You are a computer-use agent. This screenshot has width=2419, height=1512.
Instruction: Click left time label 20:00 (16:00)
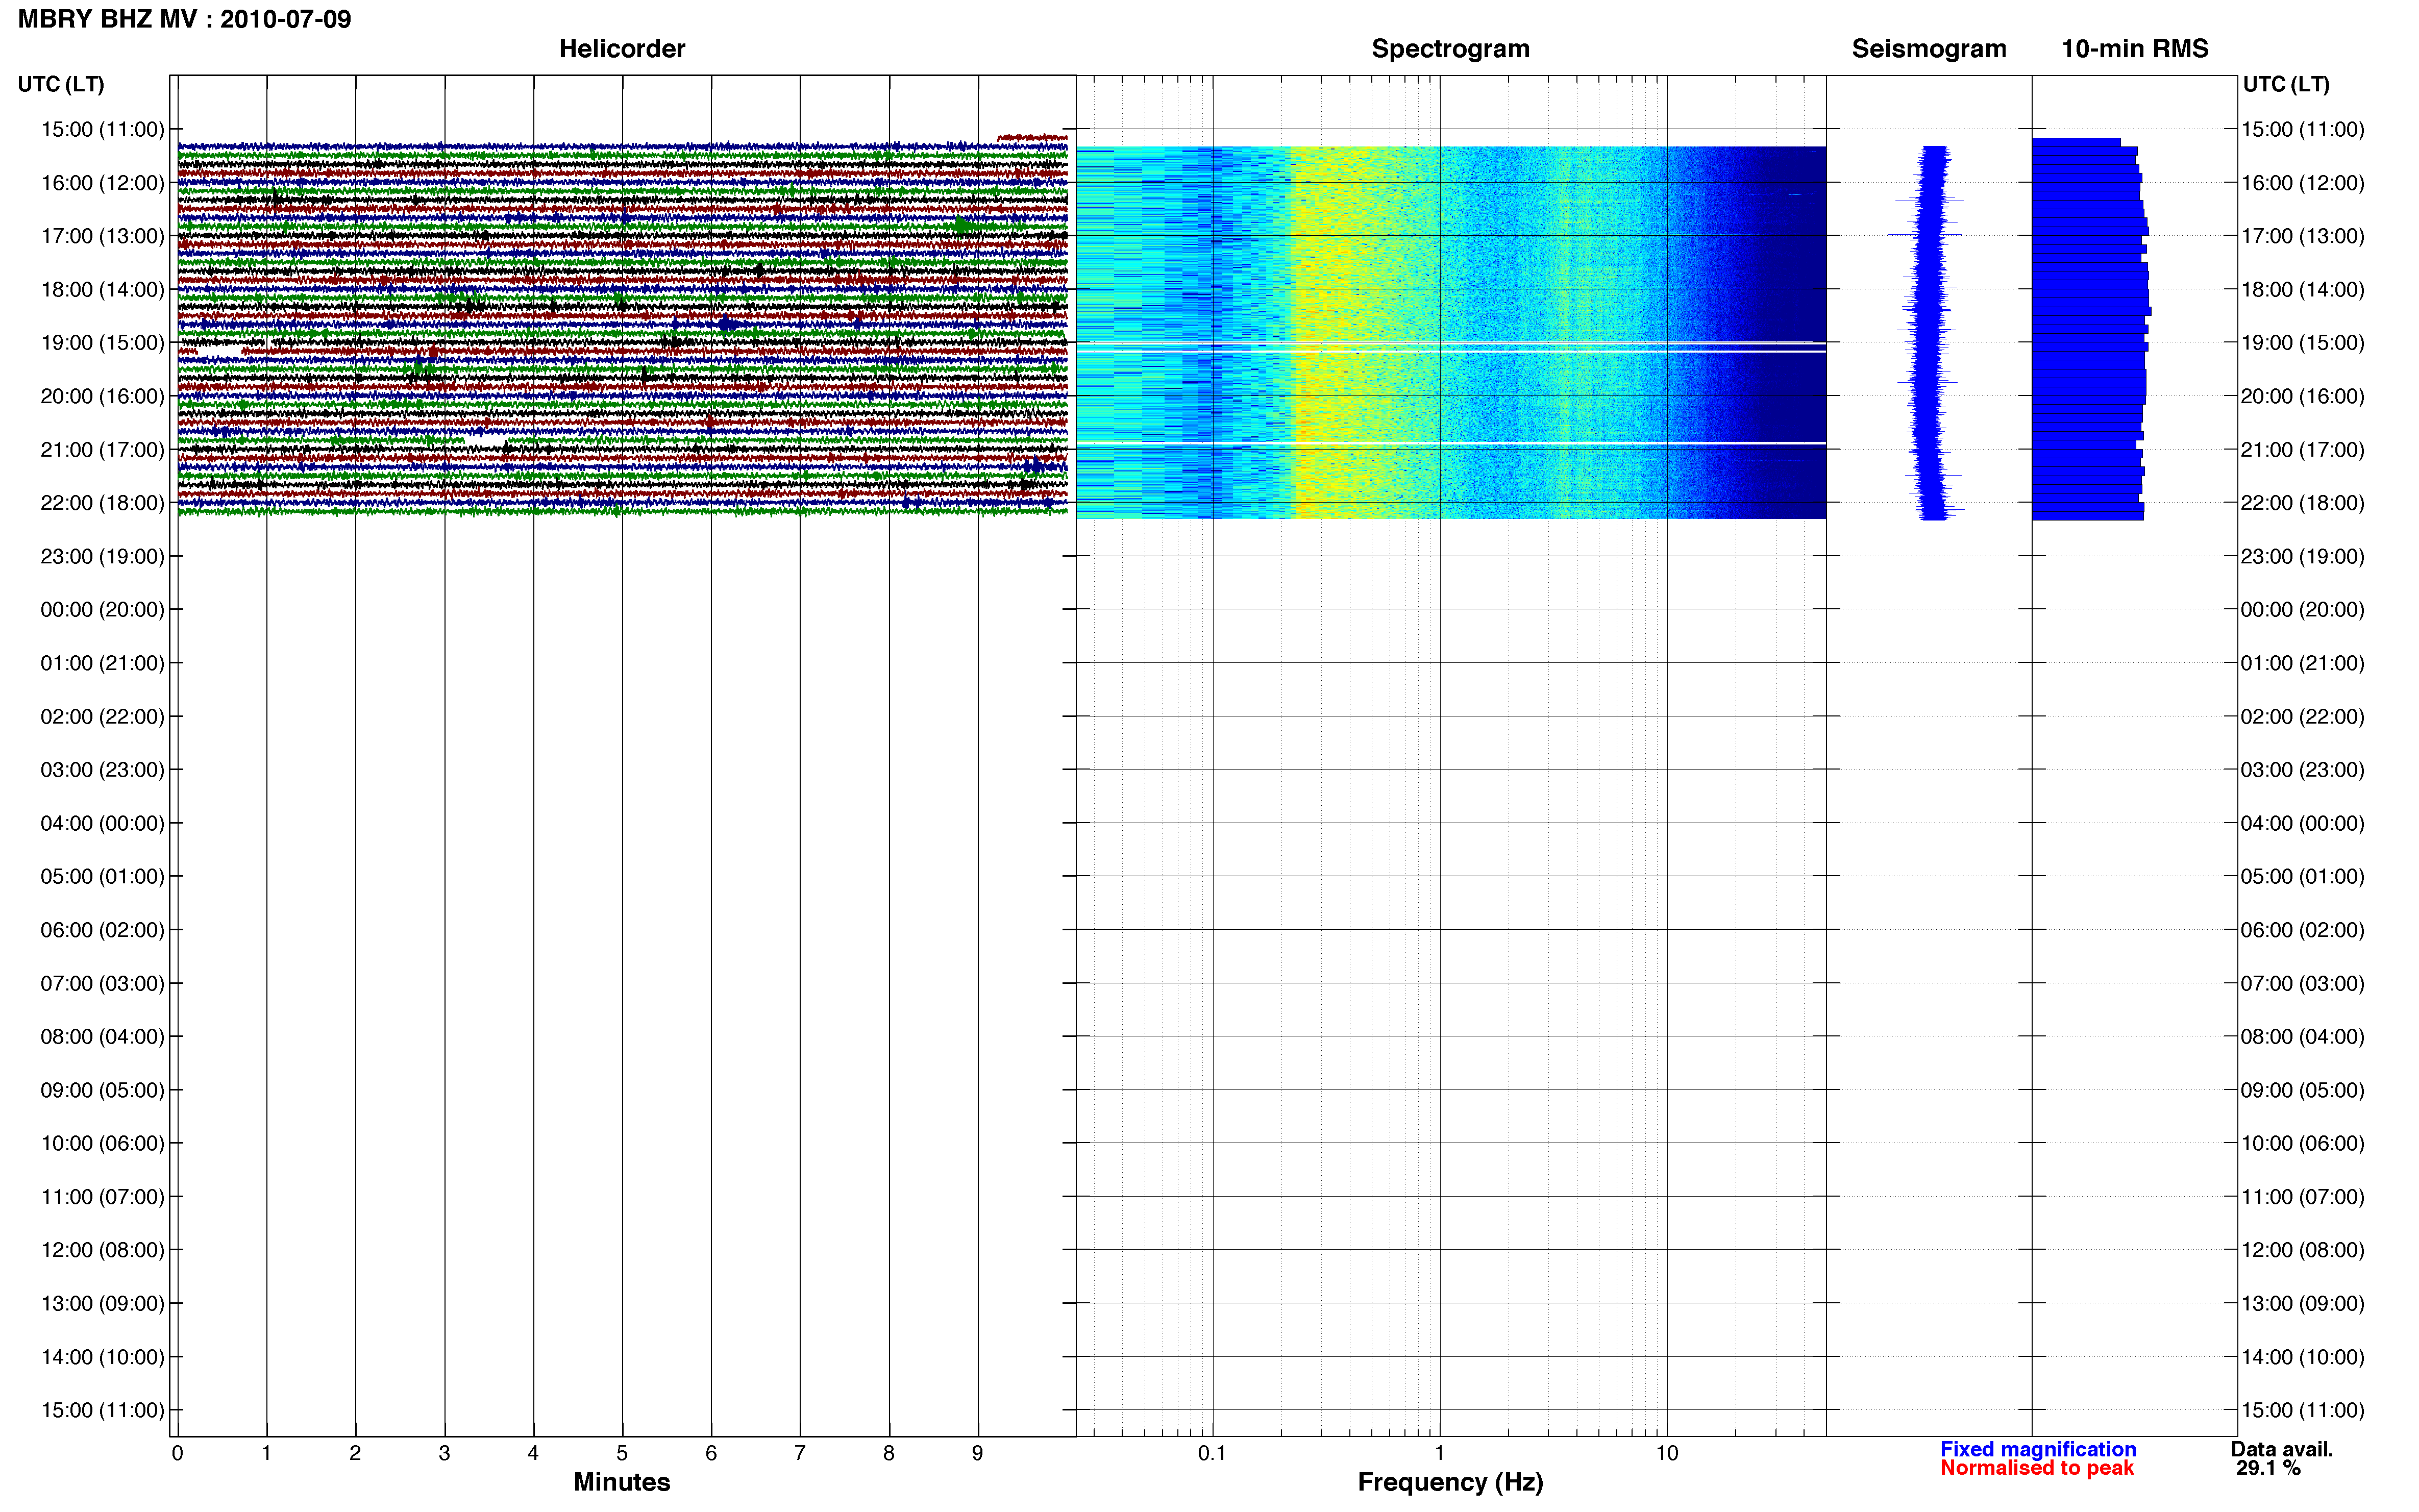tap(102, 396)
